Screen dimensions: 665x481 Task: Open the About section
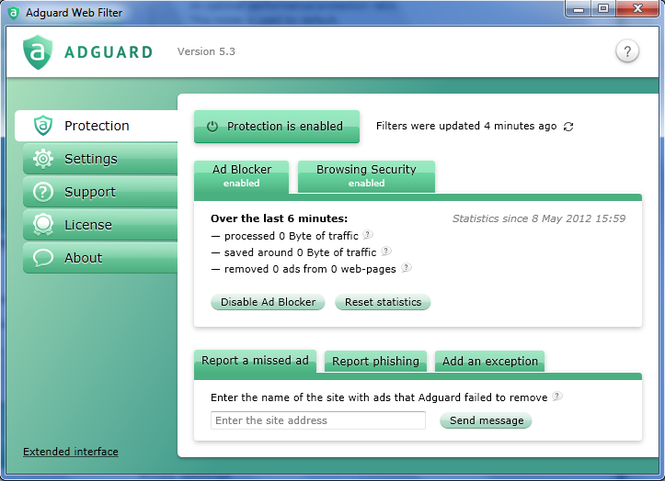click(x=100, y=257)
